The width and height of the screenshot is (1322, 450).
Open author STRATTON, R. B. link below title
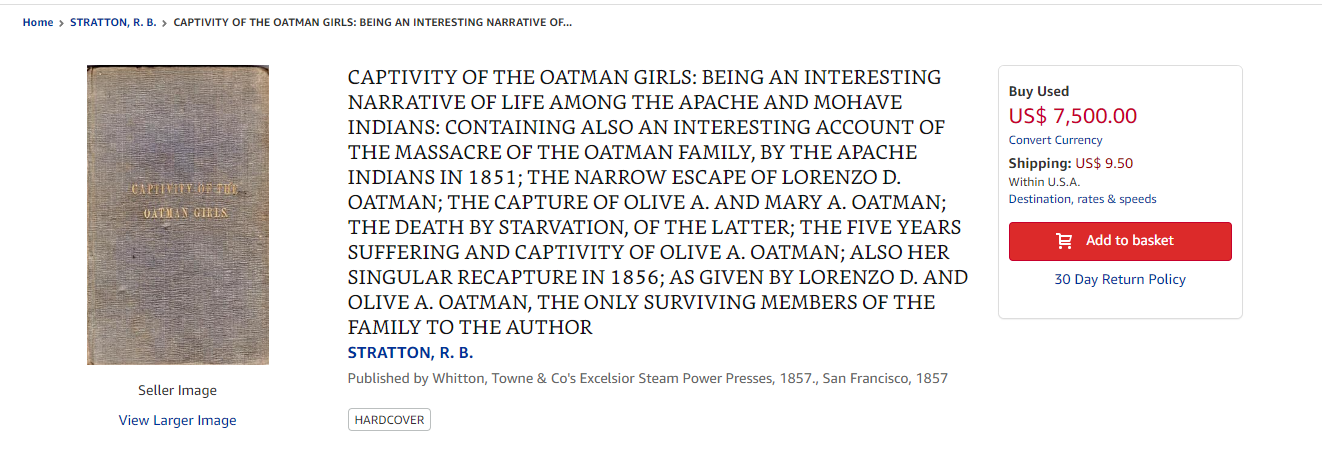click(x=410, y=353)
